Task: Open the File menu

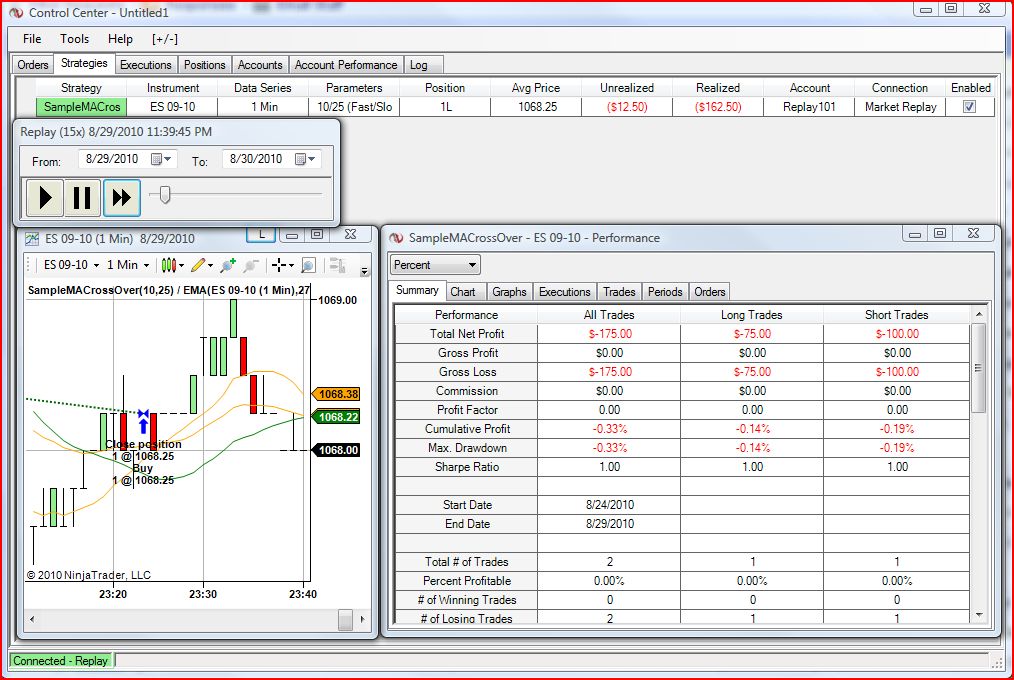Action: (x=32, y=39)
